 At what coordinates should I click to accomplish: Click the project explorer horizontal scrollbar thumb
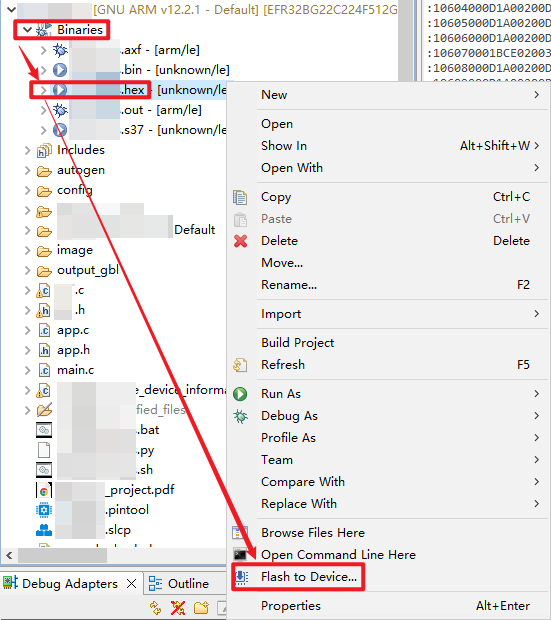pyautogui.click(x=62, y=556)
